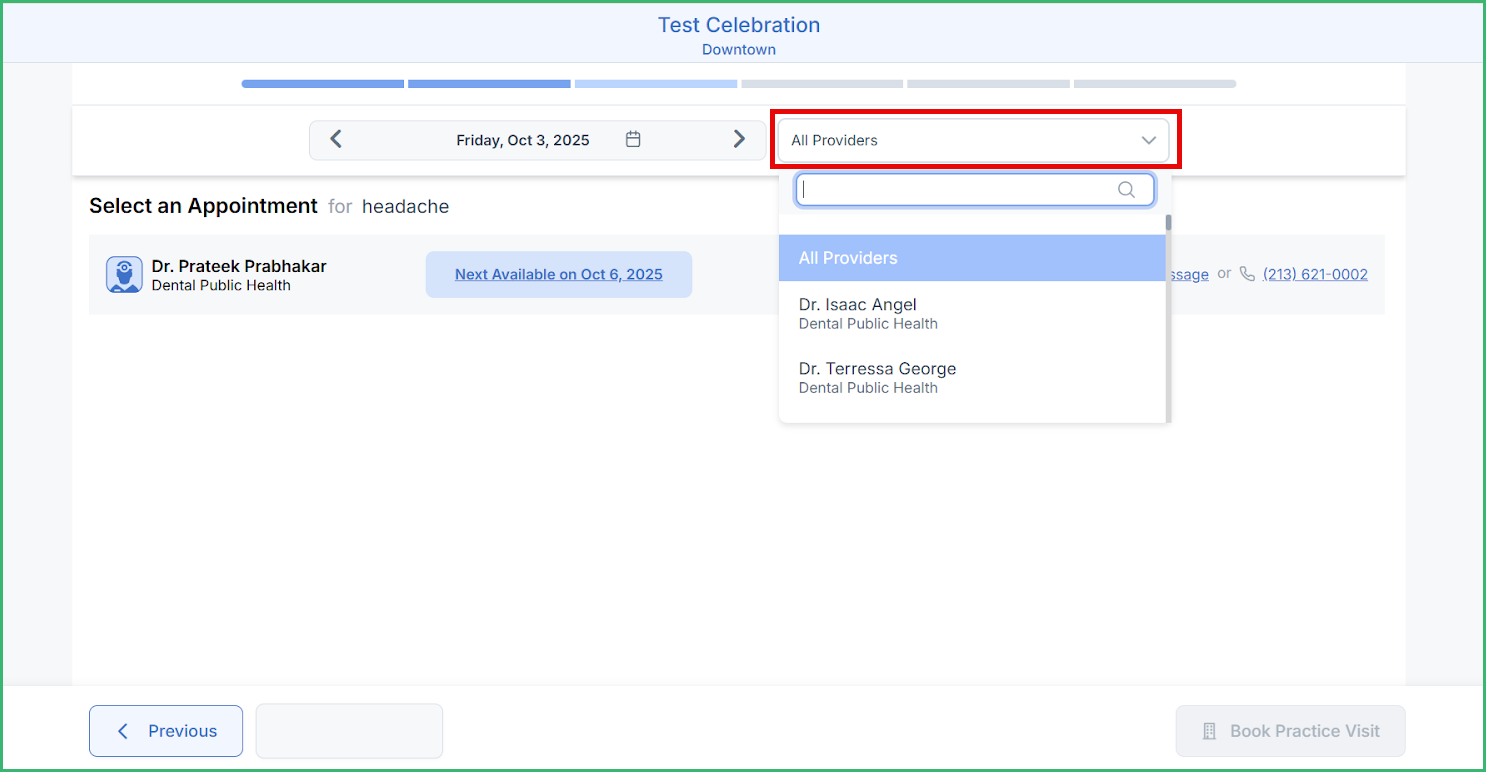Viewport: 1486px width, 772px height.
Task: Collapse the All Providers dropdown chevron
Action: [x=1148, y=140]
